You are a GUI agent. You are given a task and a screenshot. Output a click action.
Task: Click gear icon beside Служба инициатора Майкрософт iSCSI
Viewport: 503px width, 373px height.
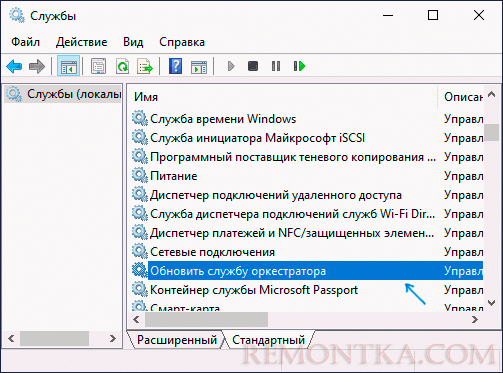pyautogui.click(x=139, y=137)
